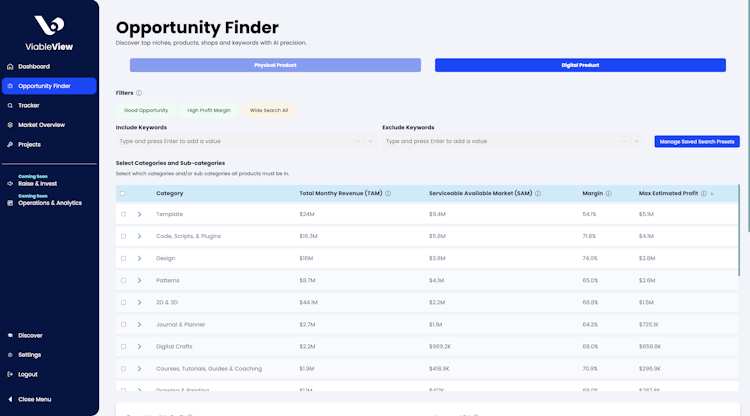Click the Market Overview sidebar icon
The image size is (750, 416).
[x=10, y=125]
